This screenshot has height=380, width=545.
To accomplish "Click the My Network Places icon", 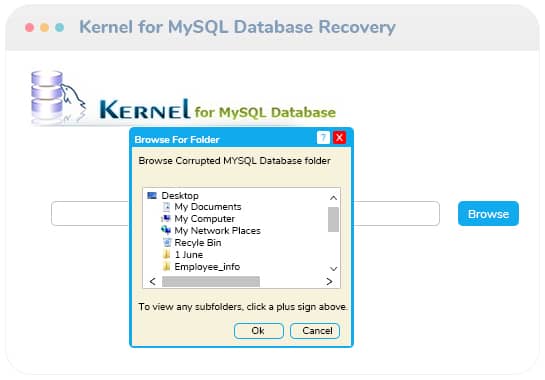I will (166, 230).
